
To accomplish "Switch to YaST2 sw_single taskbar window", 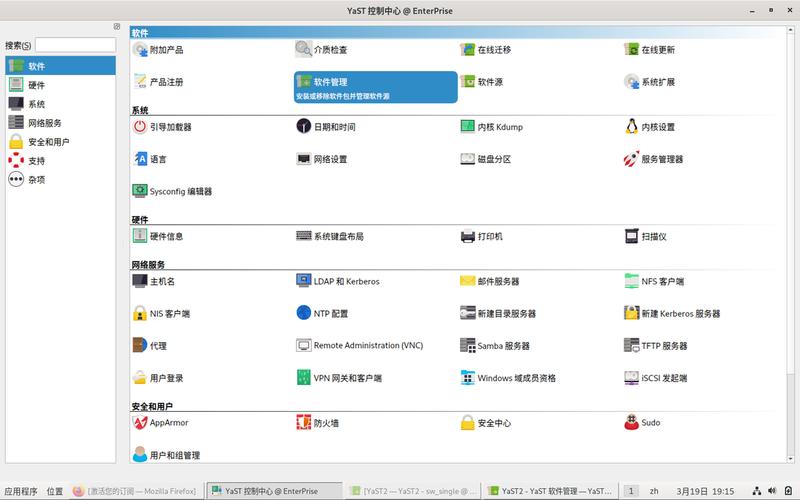I will 411,491.
